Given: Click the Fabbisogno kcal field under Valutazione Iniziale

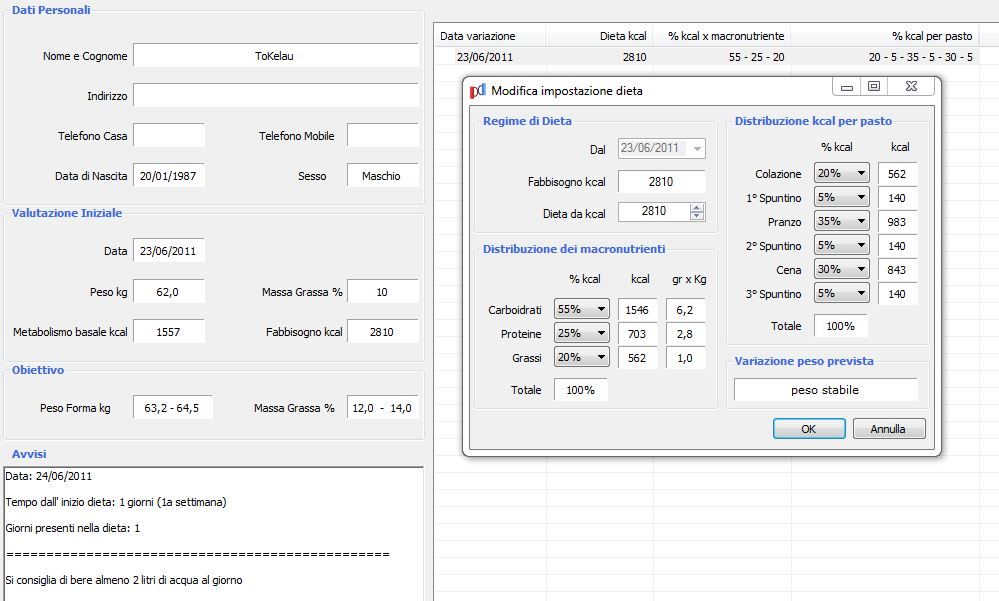Looking at the screenshot, I should pyautogui.click(x=383, y=332).
